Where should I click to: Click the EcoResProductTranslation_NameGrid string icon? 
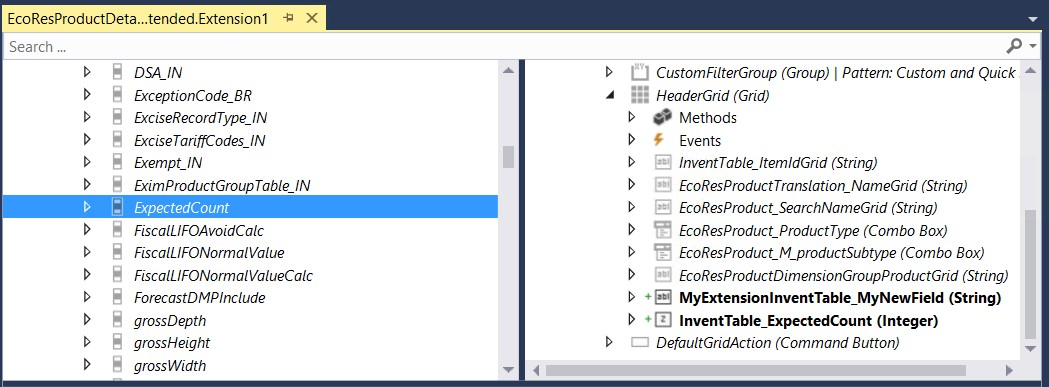pyautogui.click(x=662, y=185)
